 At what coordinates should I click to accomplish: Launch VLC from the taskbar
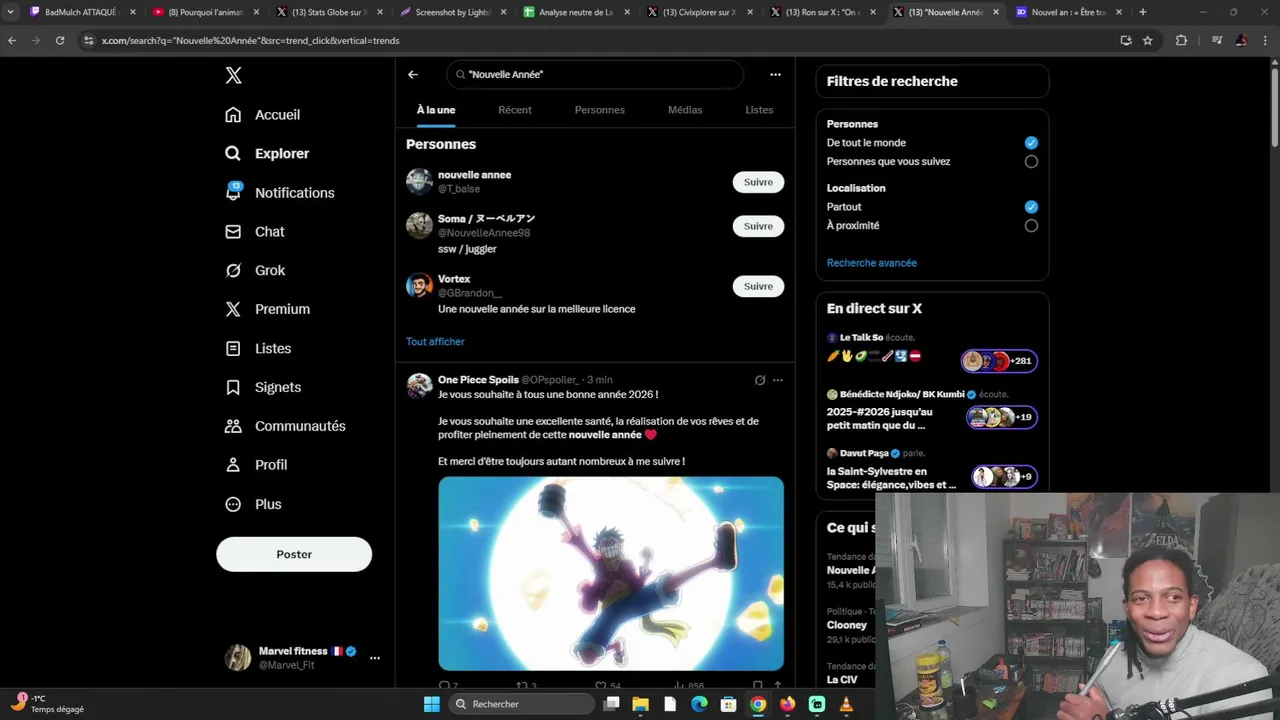click(847, 704)
